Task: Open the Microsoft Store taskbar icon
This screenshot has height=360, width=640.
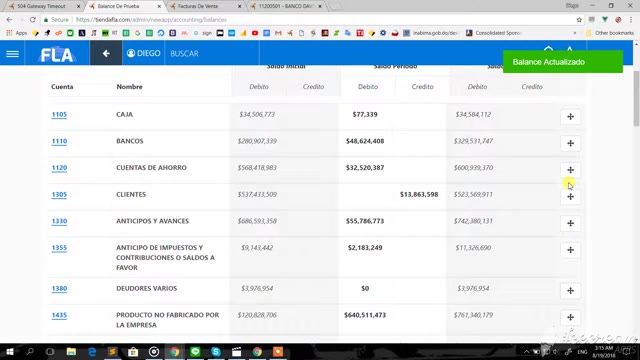Action: pyautogui.click(x=133, y=352)
